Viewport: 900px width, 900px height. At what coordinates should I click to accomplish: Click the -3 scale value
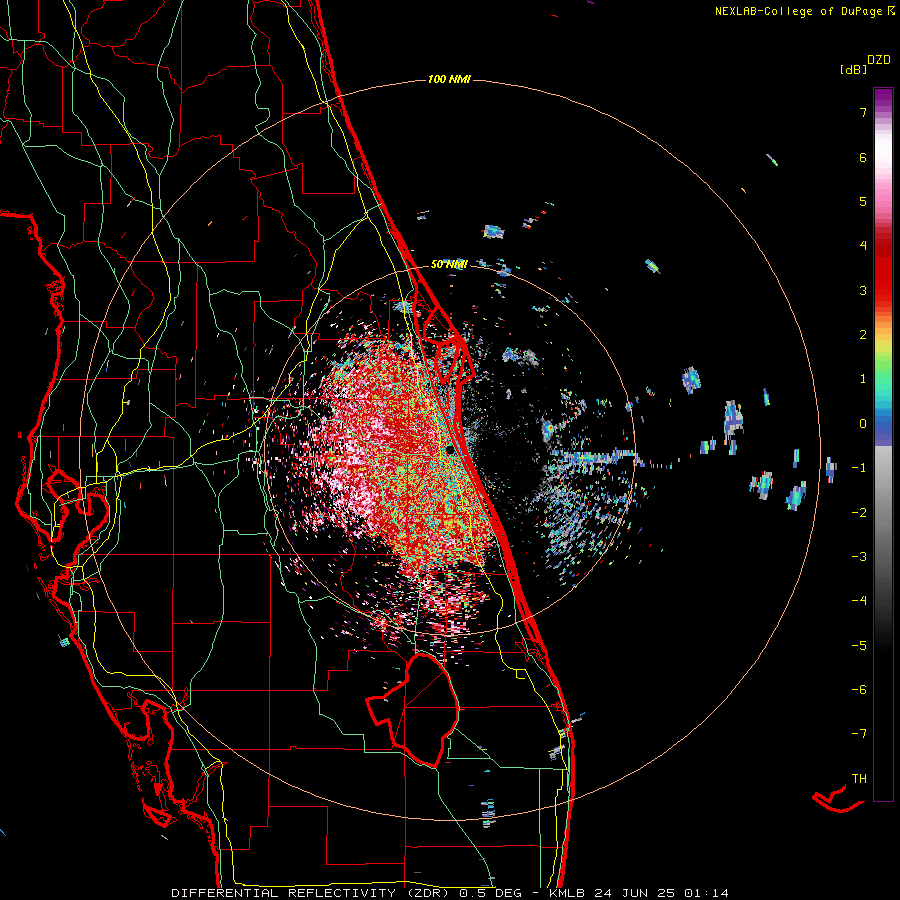pyautogui.click(x=859, y=557)
